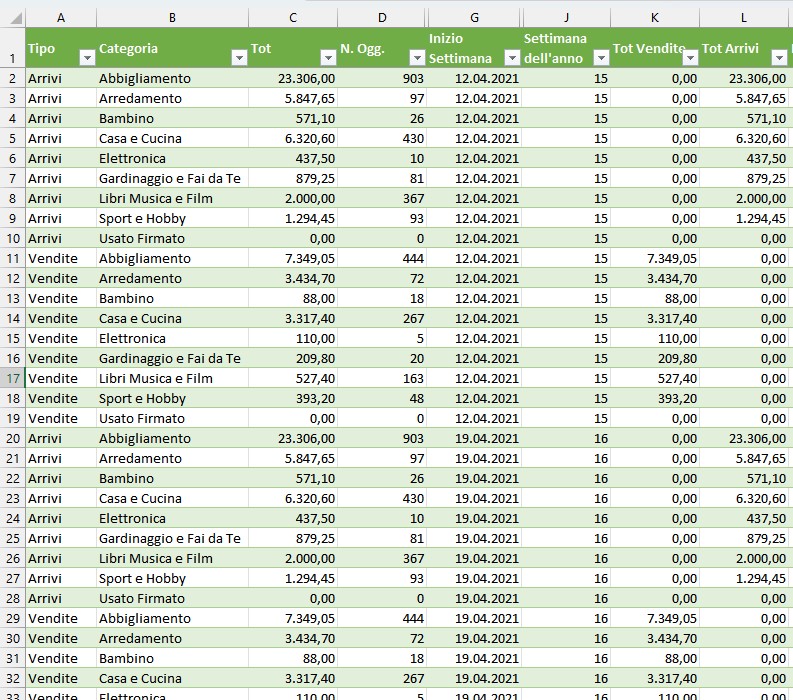Click Usato Firmato in row 10

[x=172, y=238]
